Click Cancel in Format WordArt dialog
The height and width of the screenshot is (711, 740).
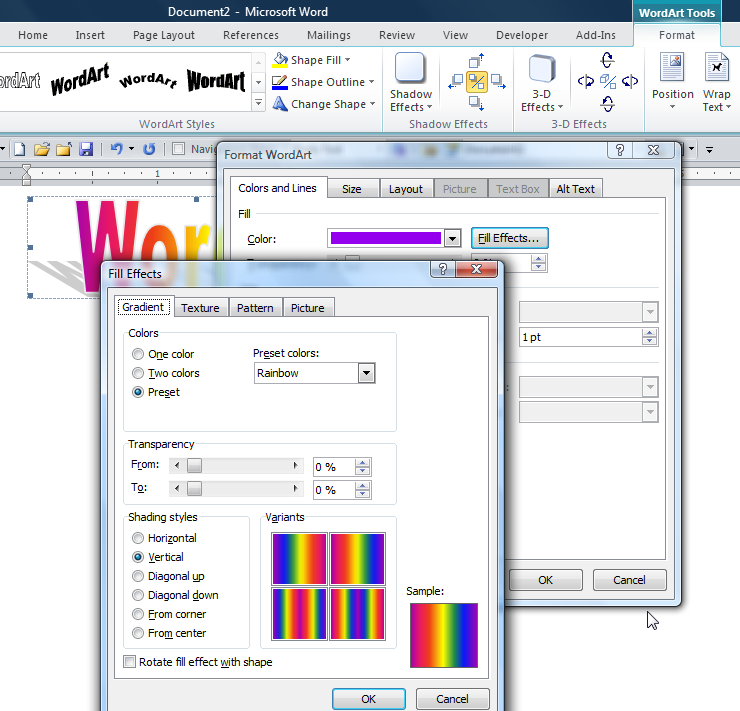click(x=630, y=580)
